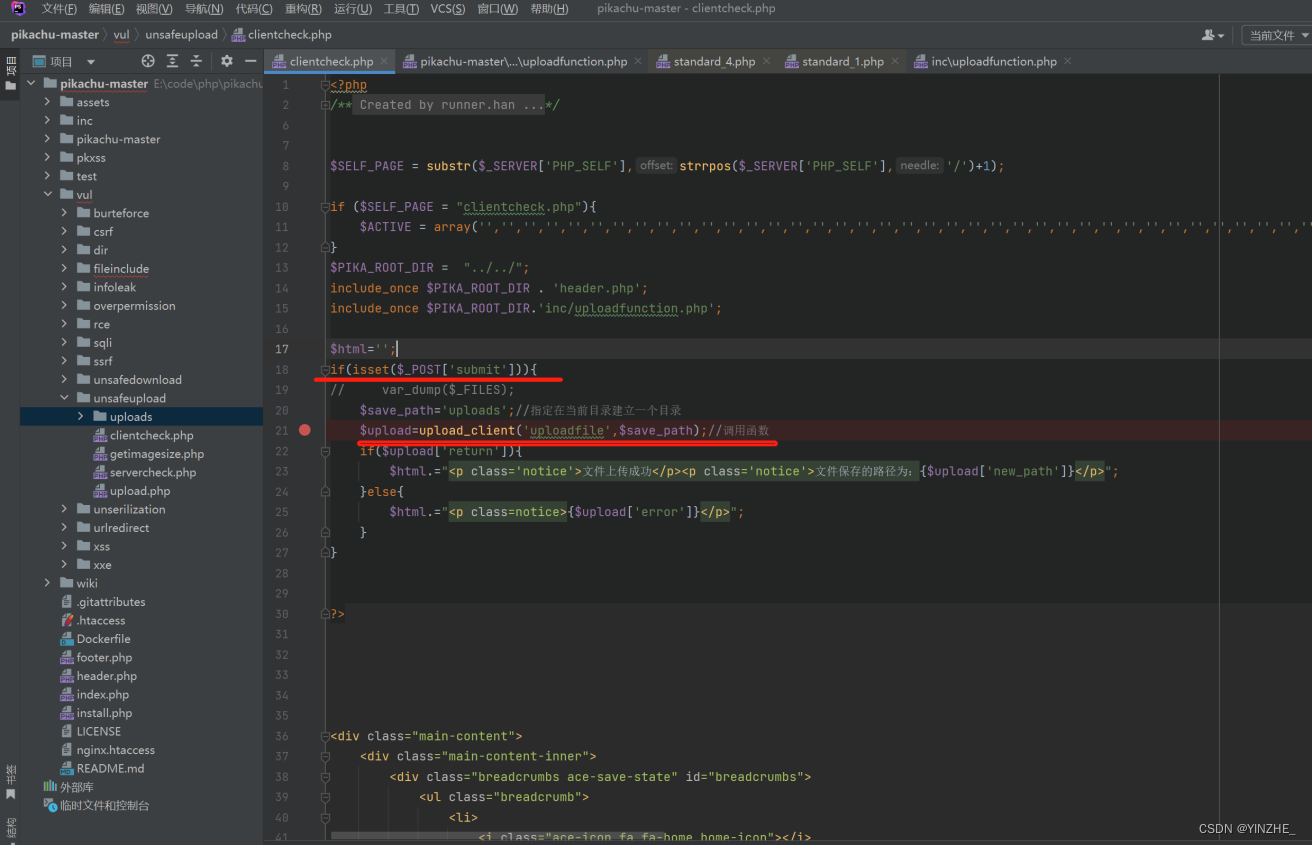Click the unsafeupload breadcrumb in navigation bar

tap(181, 35)
